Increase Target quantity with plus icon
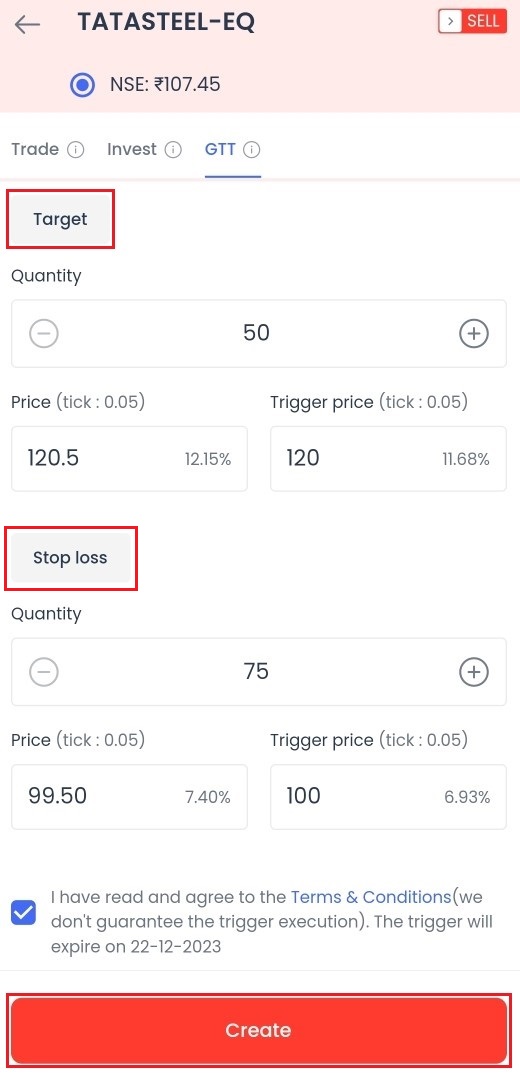The width and height of the screenshot is (520, 1076). pyautogui.click(x=473, y=334)
